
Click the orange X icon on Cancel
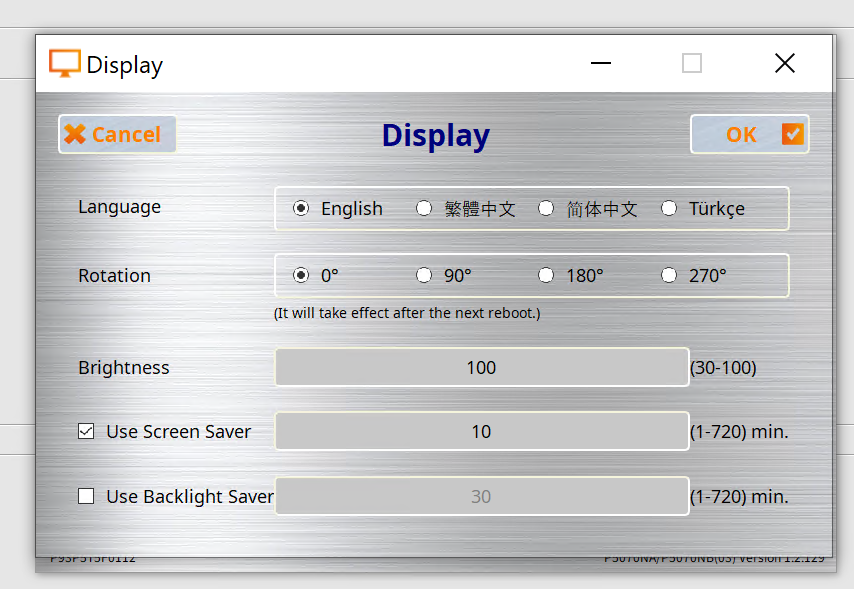tap(75, 134)
